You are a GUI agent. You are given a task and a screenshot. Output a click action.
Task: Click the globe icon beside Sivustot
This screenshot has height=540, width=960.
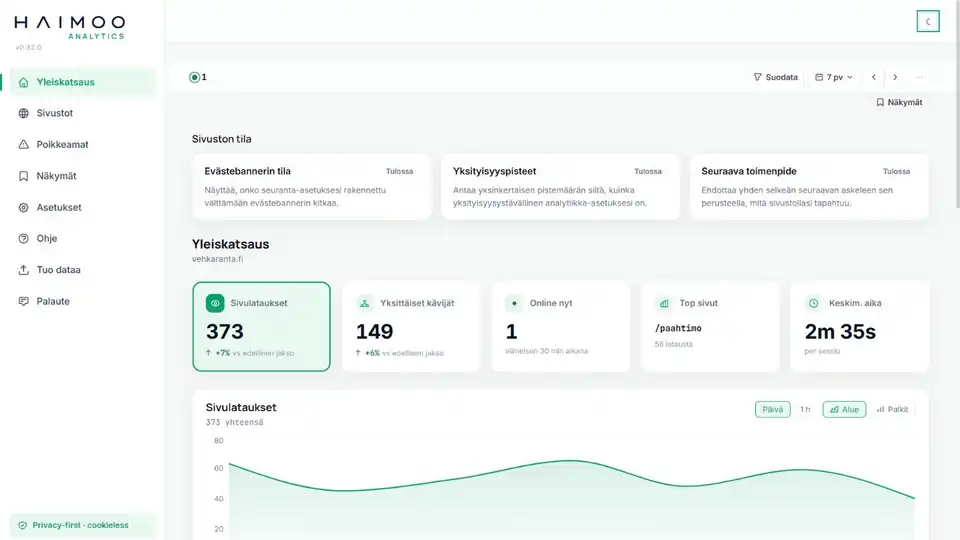coord(23,113)
